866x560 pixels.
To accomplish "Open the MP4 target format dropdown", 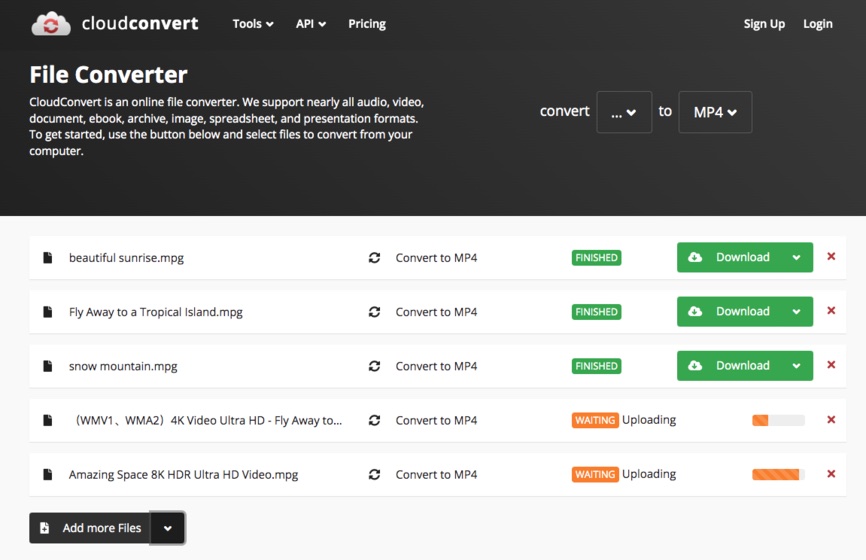I will pyautogui.click(x=715, y=113).
